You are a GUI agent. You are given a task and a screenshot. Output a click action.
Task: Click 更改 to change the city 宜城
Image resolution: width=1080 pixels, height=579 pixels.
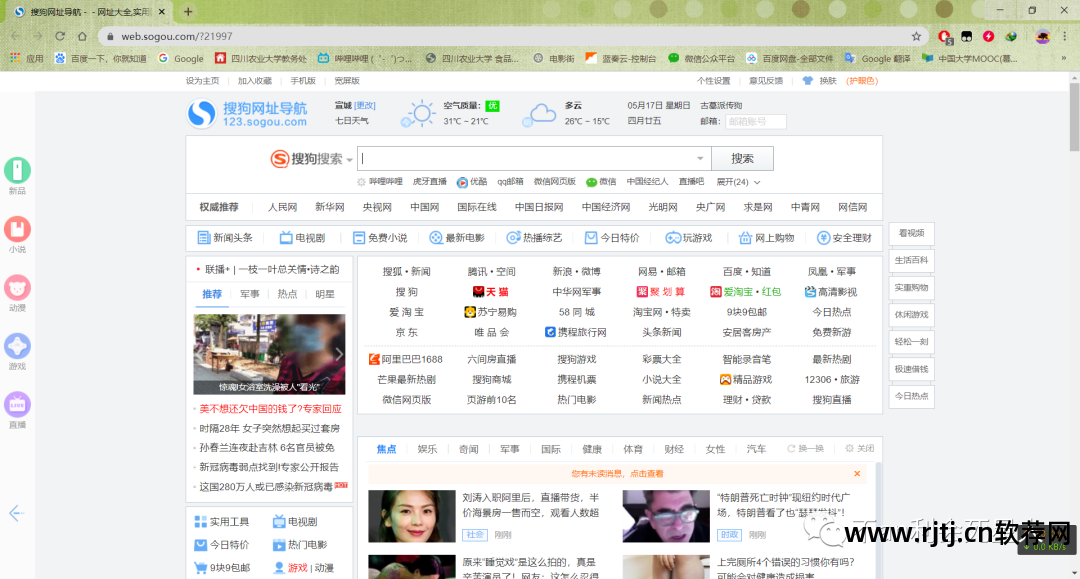click(363, 105)
